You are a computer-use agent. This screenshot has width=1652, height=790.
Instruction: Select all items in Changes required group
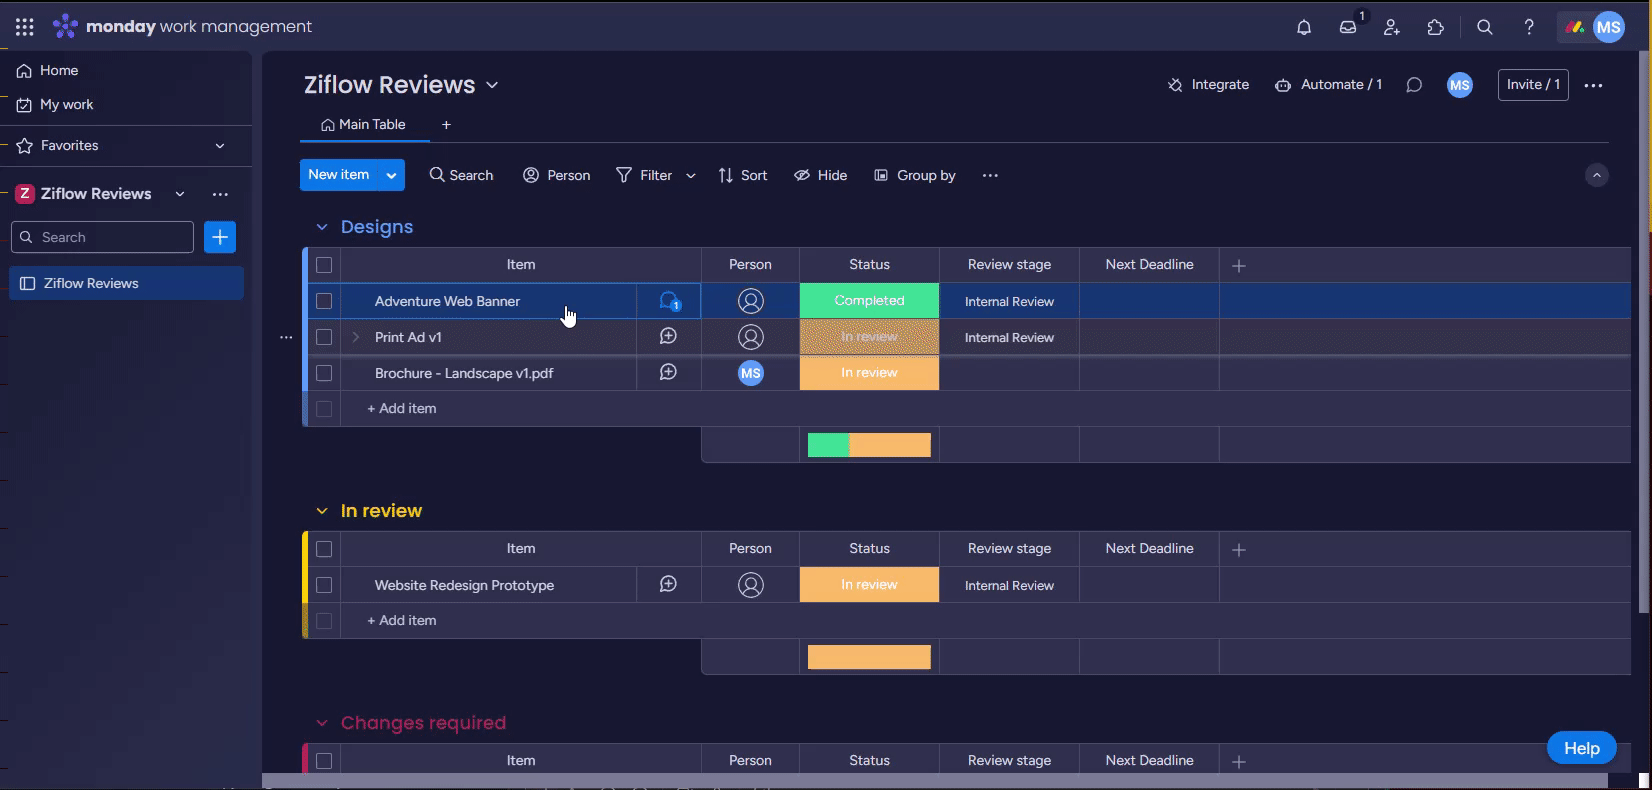[x=324, y=761]
